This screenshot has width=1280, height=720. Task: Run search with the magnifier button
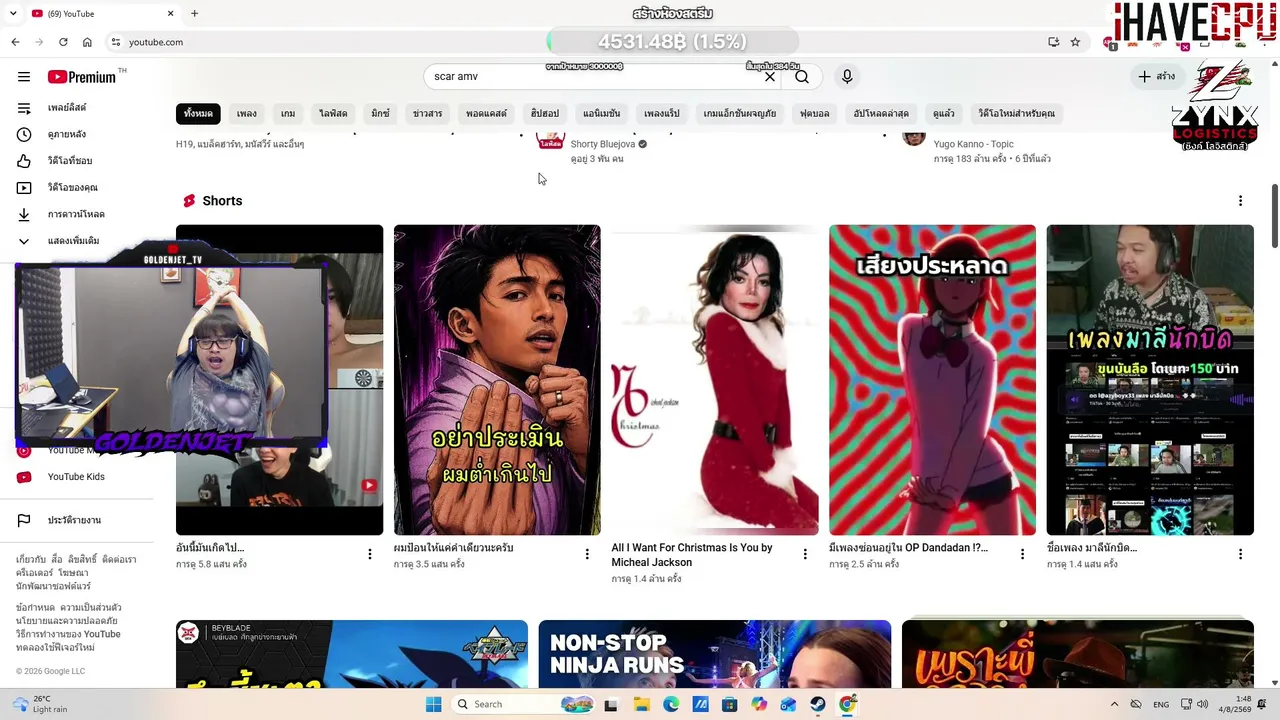tap(802, 77)
